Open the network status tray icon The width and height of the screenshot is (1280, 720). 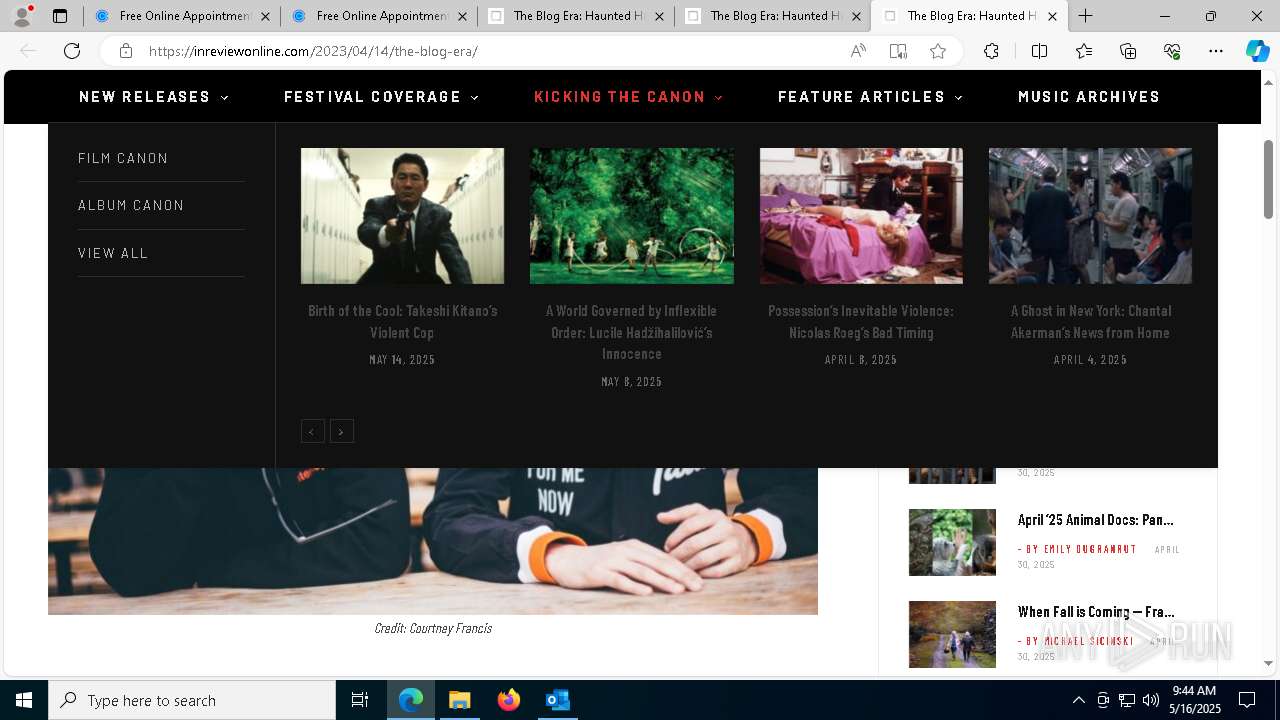[1127, 700]
